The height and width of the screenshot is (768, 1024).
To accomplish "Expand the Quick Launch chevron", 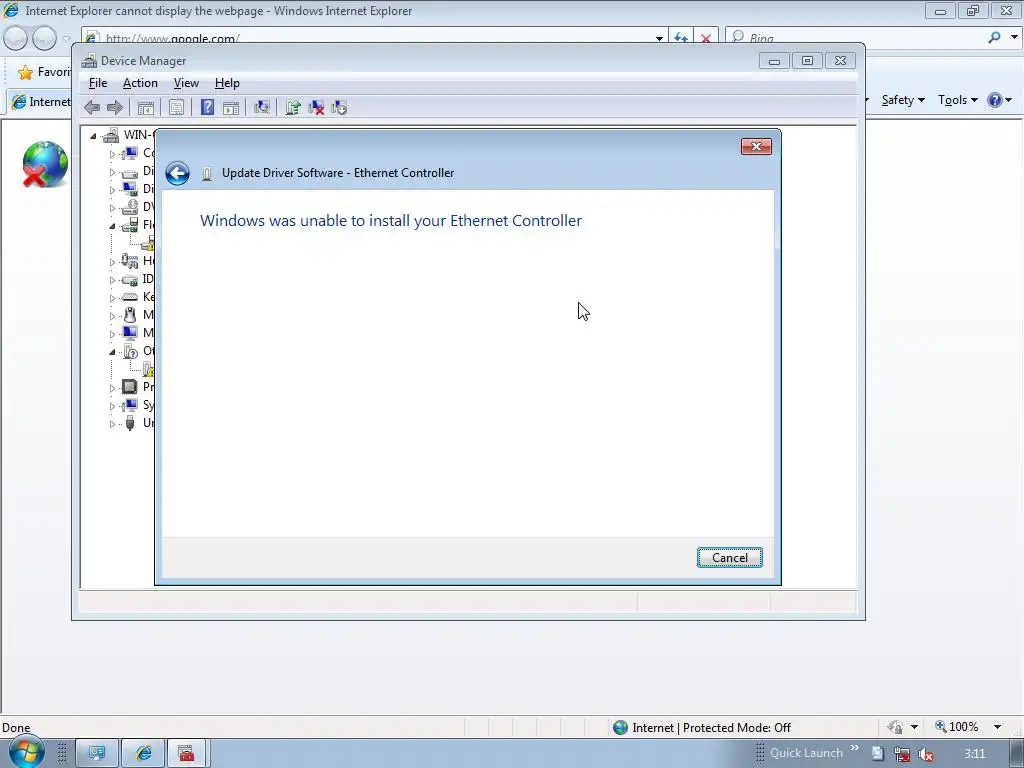I will (x=854, y=748).
